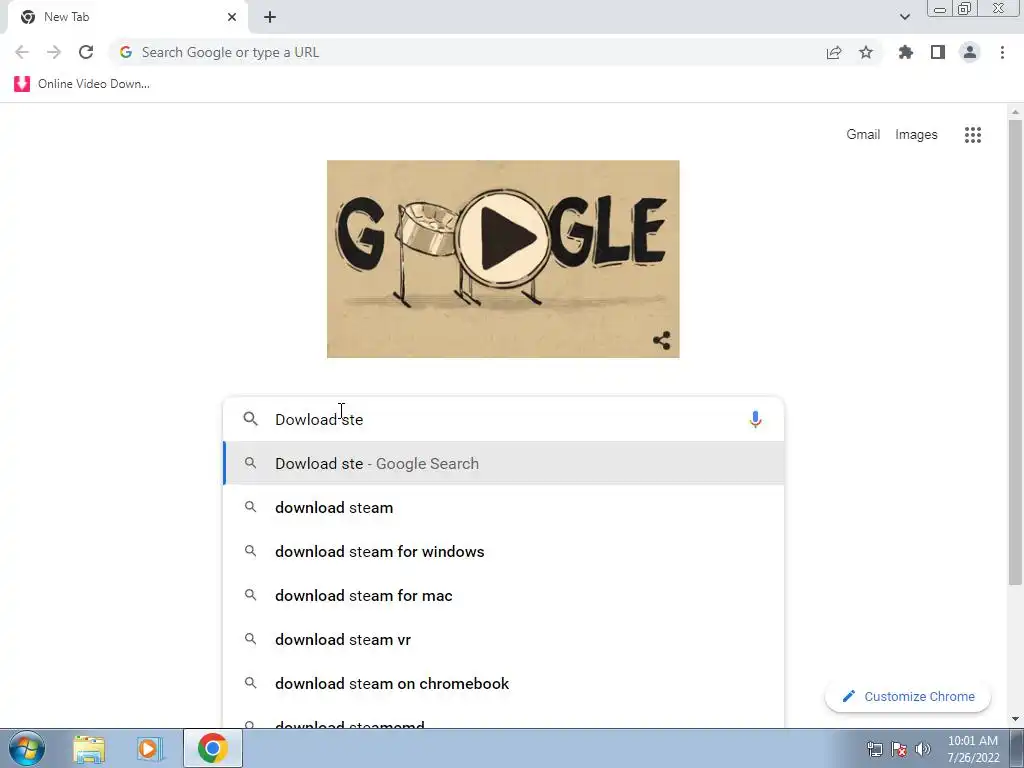This screenshot has width=1024, height=768.
Task: Select 'Dowload ste - Google Search' suggestion
Action: 504,463
